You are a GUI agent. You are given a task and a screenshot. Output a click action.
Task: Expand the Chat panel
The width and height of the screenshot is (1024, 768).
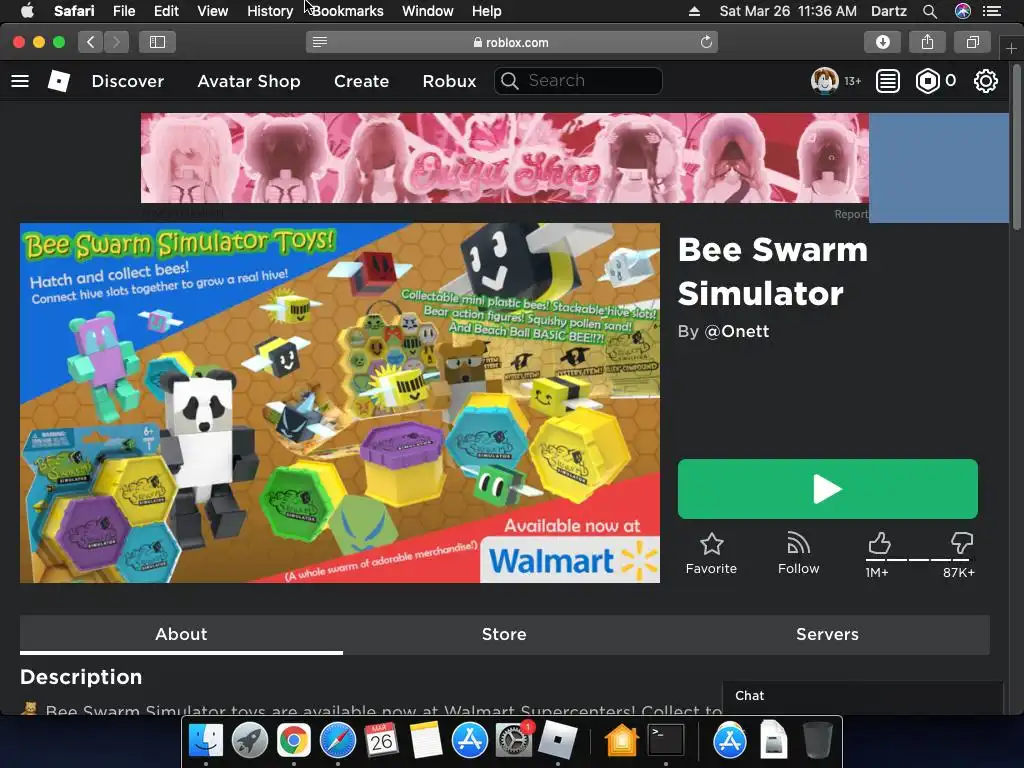click(x=862, y=696)
